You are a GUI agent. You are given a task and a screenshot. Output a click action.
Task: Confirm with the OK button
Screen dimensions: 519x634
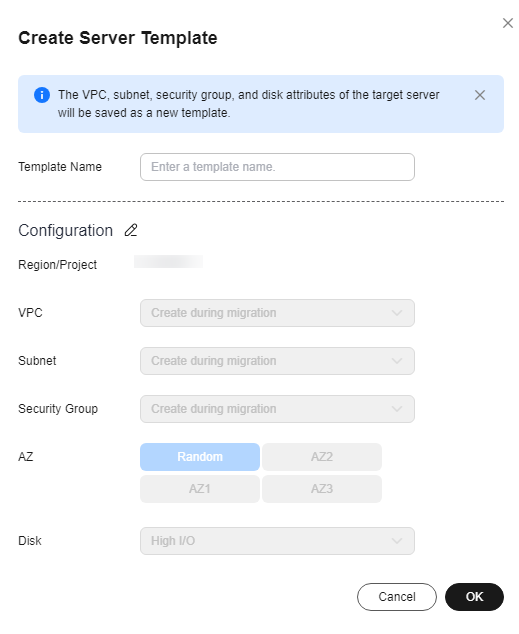475,597
